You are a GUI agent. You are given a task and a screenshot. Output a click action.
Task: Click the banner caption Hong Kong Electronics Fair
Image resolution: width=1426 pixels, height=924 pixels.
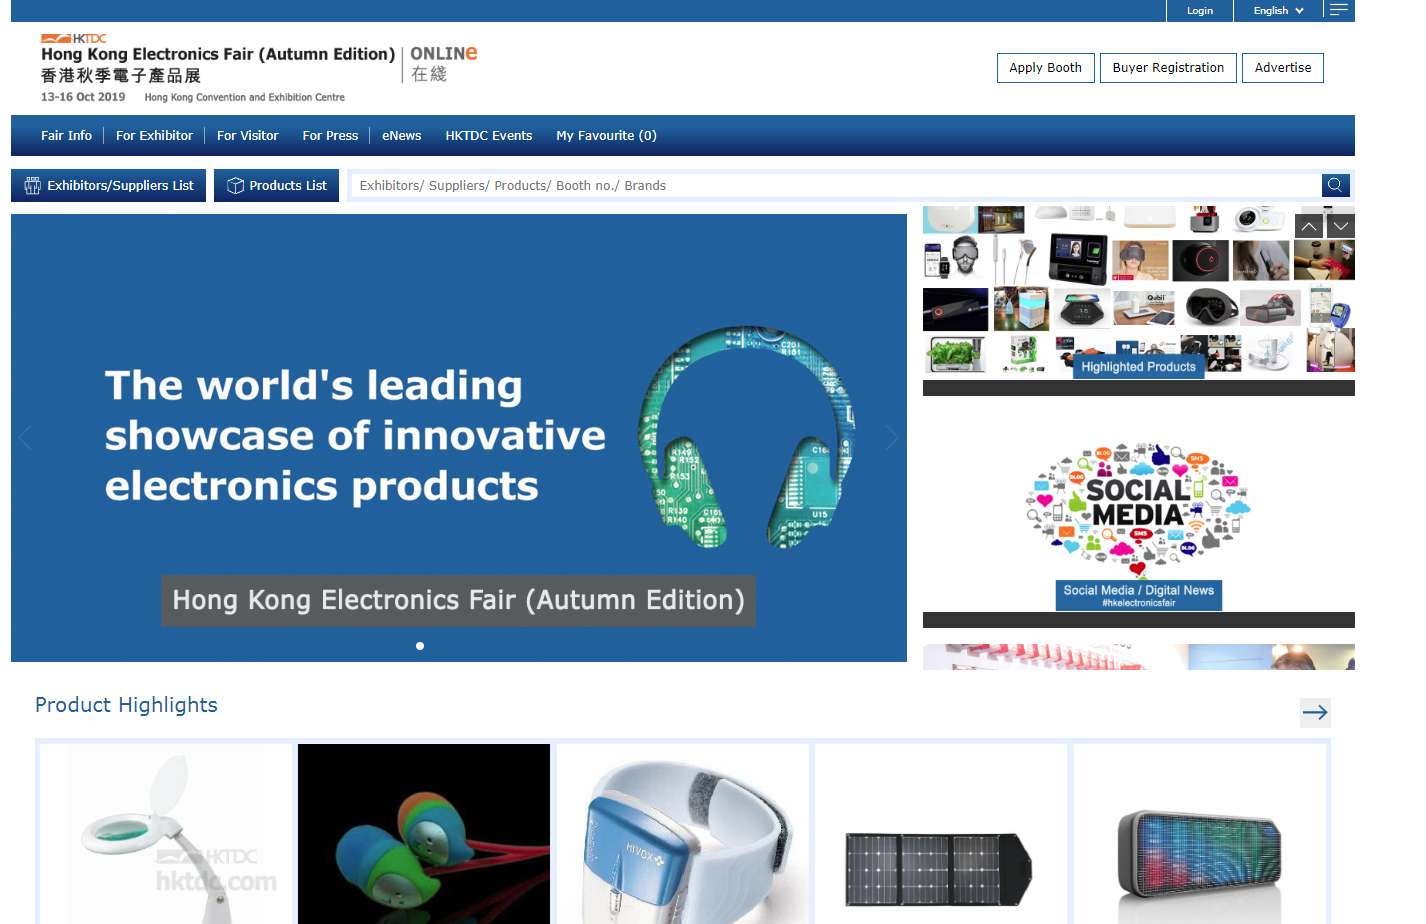click(458, 600)
